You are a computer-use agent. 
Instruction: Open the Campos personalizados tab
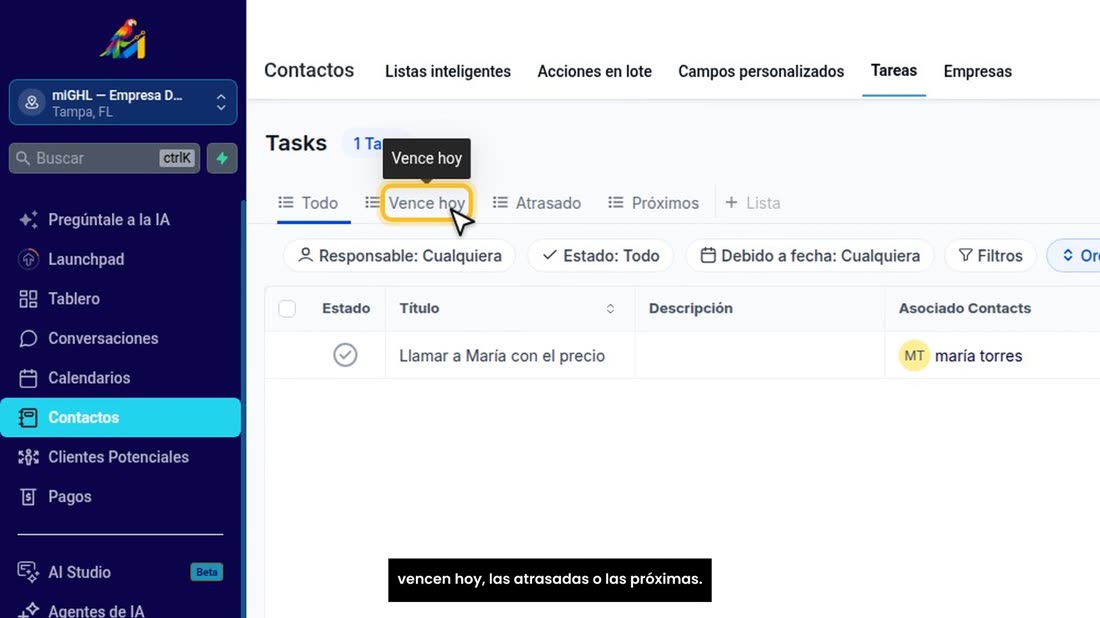pos(760,72)
